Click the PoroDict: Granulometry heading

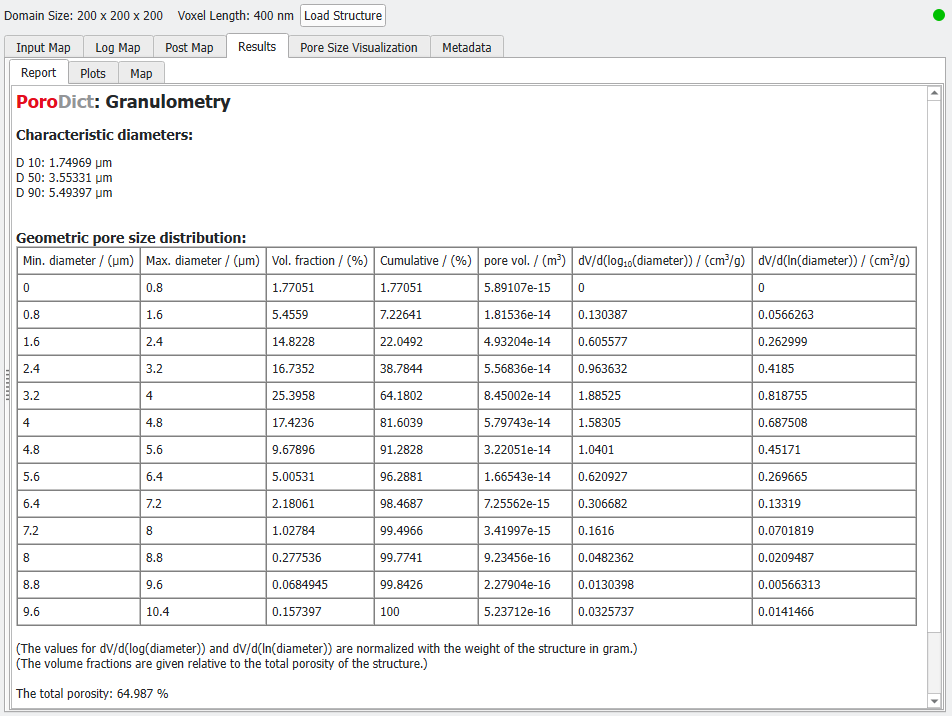click(x=123, y=101)
